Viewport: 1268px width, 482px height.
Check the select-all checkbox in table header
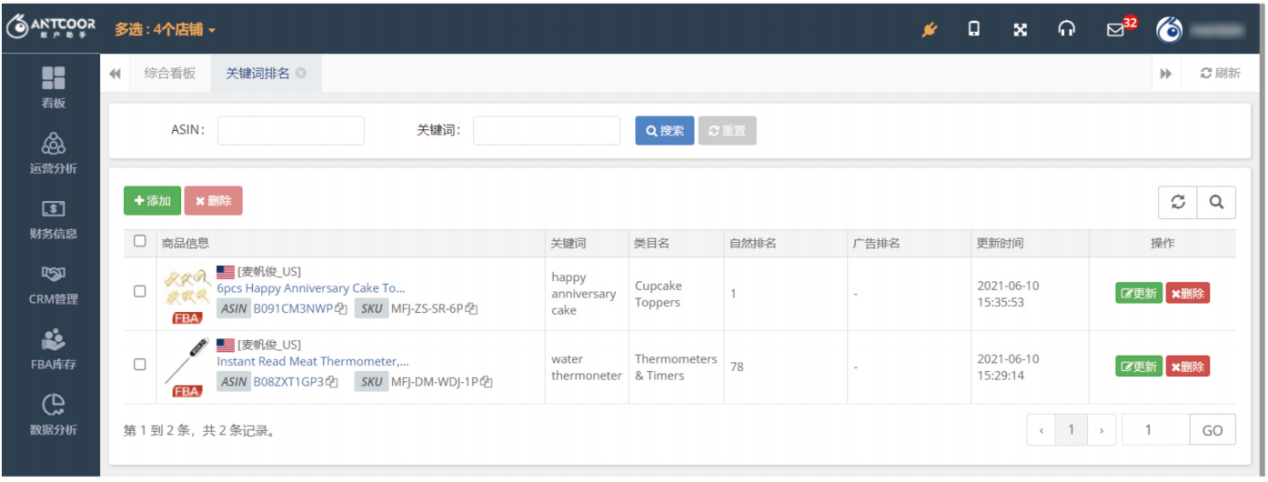pos(140,242)
